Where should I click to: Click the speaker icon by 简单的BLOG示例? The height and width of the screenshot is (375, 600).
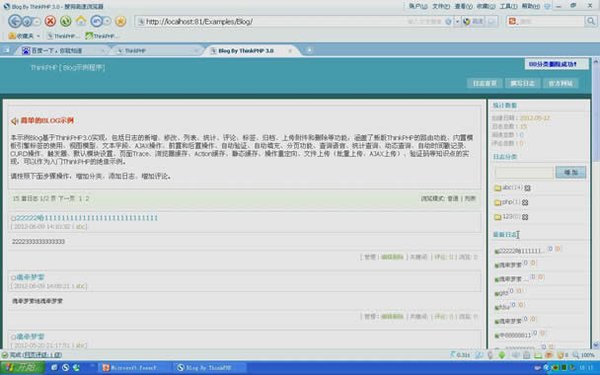(14, 121)
